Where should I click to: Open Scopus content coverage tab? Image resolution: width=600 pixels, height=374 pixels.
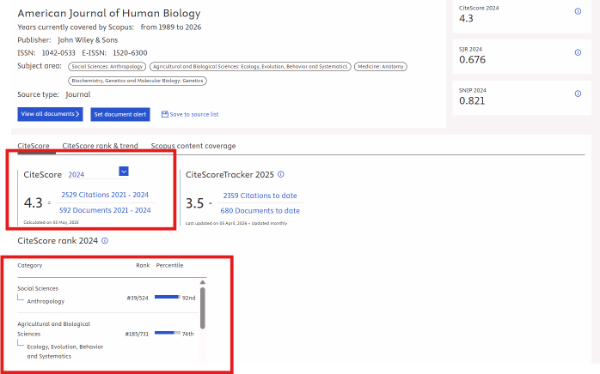[x=193, y=146]
